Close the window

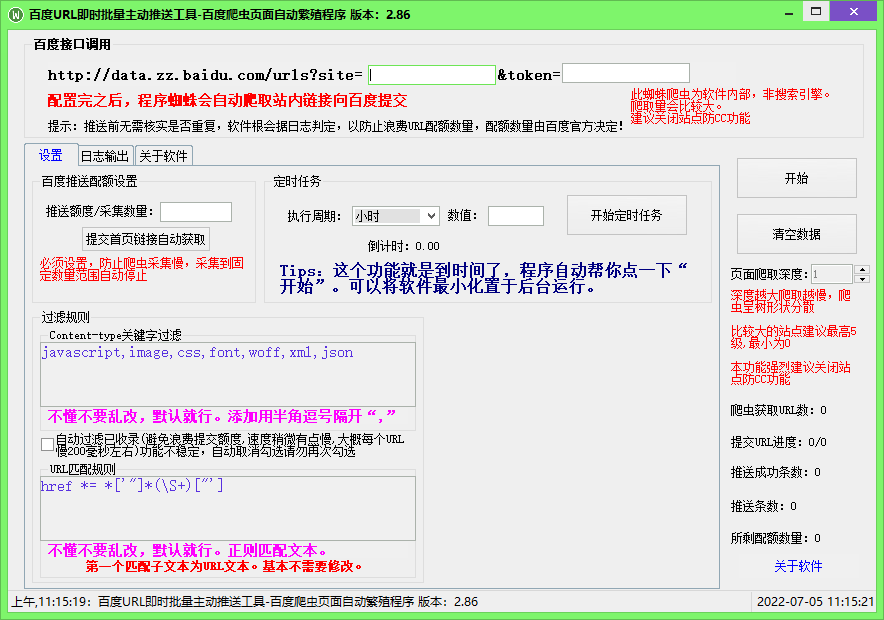coord(854,12)
